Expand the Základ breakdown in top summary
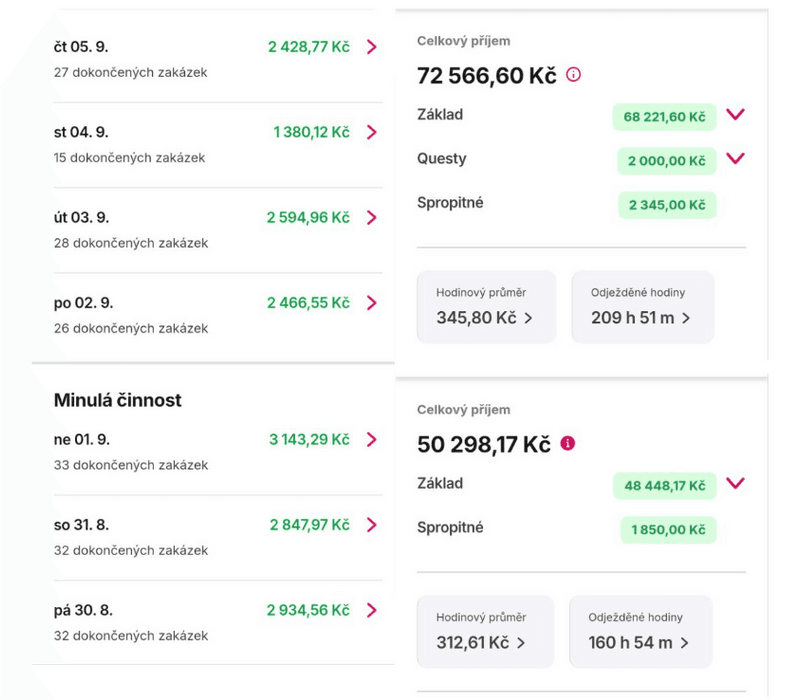 (733, 115)
